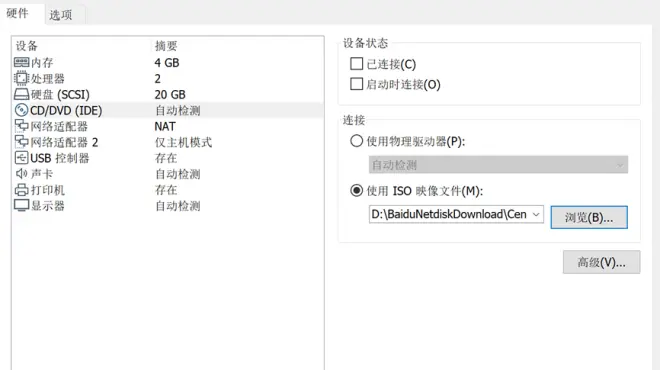Image resolution: width=660 pixels, height=370 pixels.
Task: Expand the ISO file path dropdown arrow
Action: pyautogui.click(x=536, y=214)
